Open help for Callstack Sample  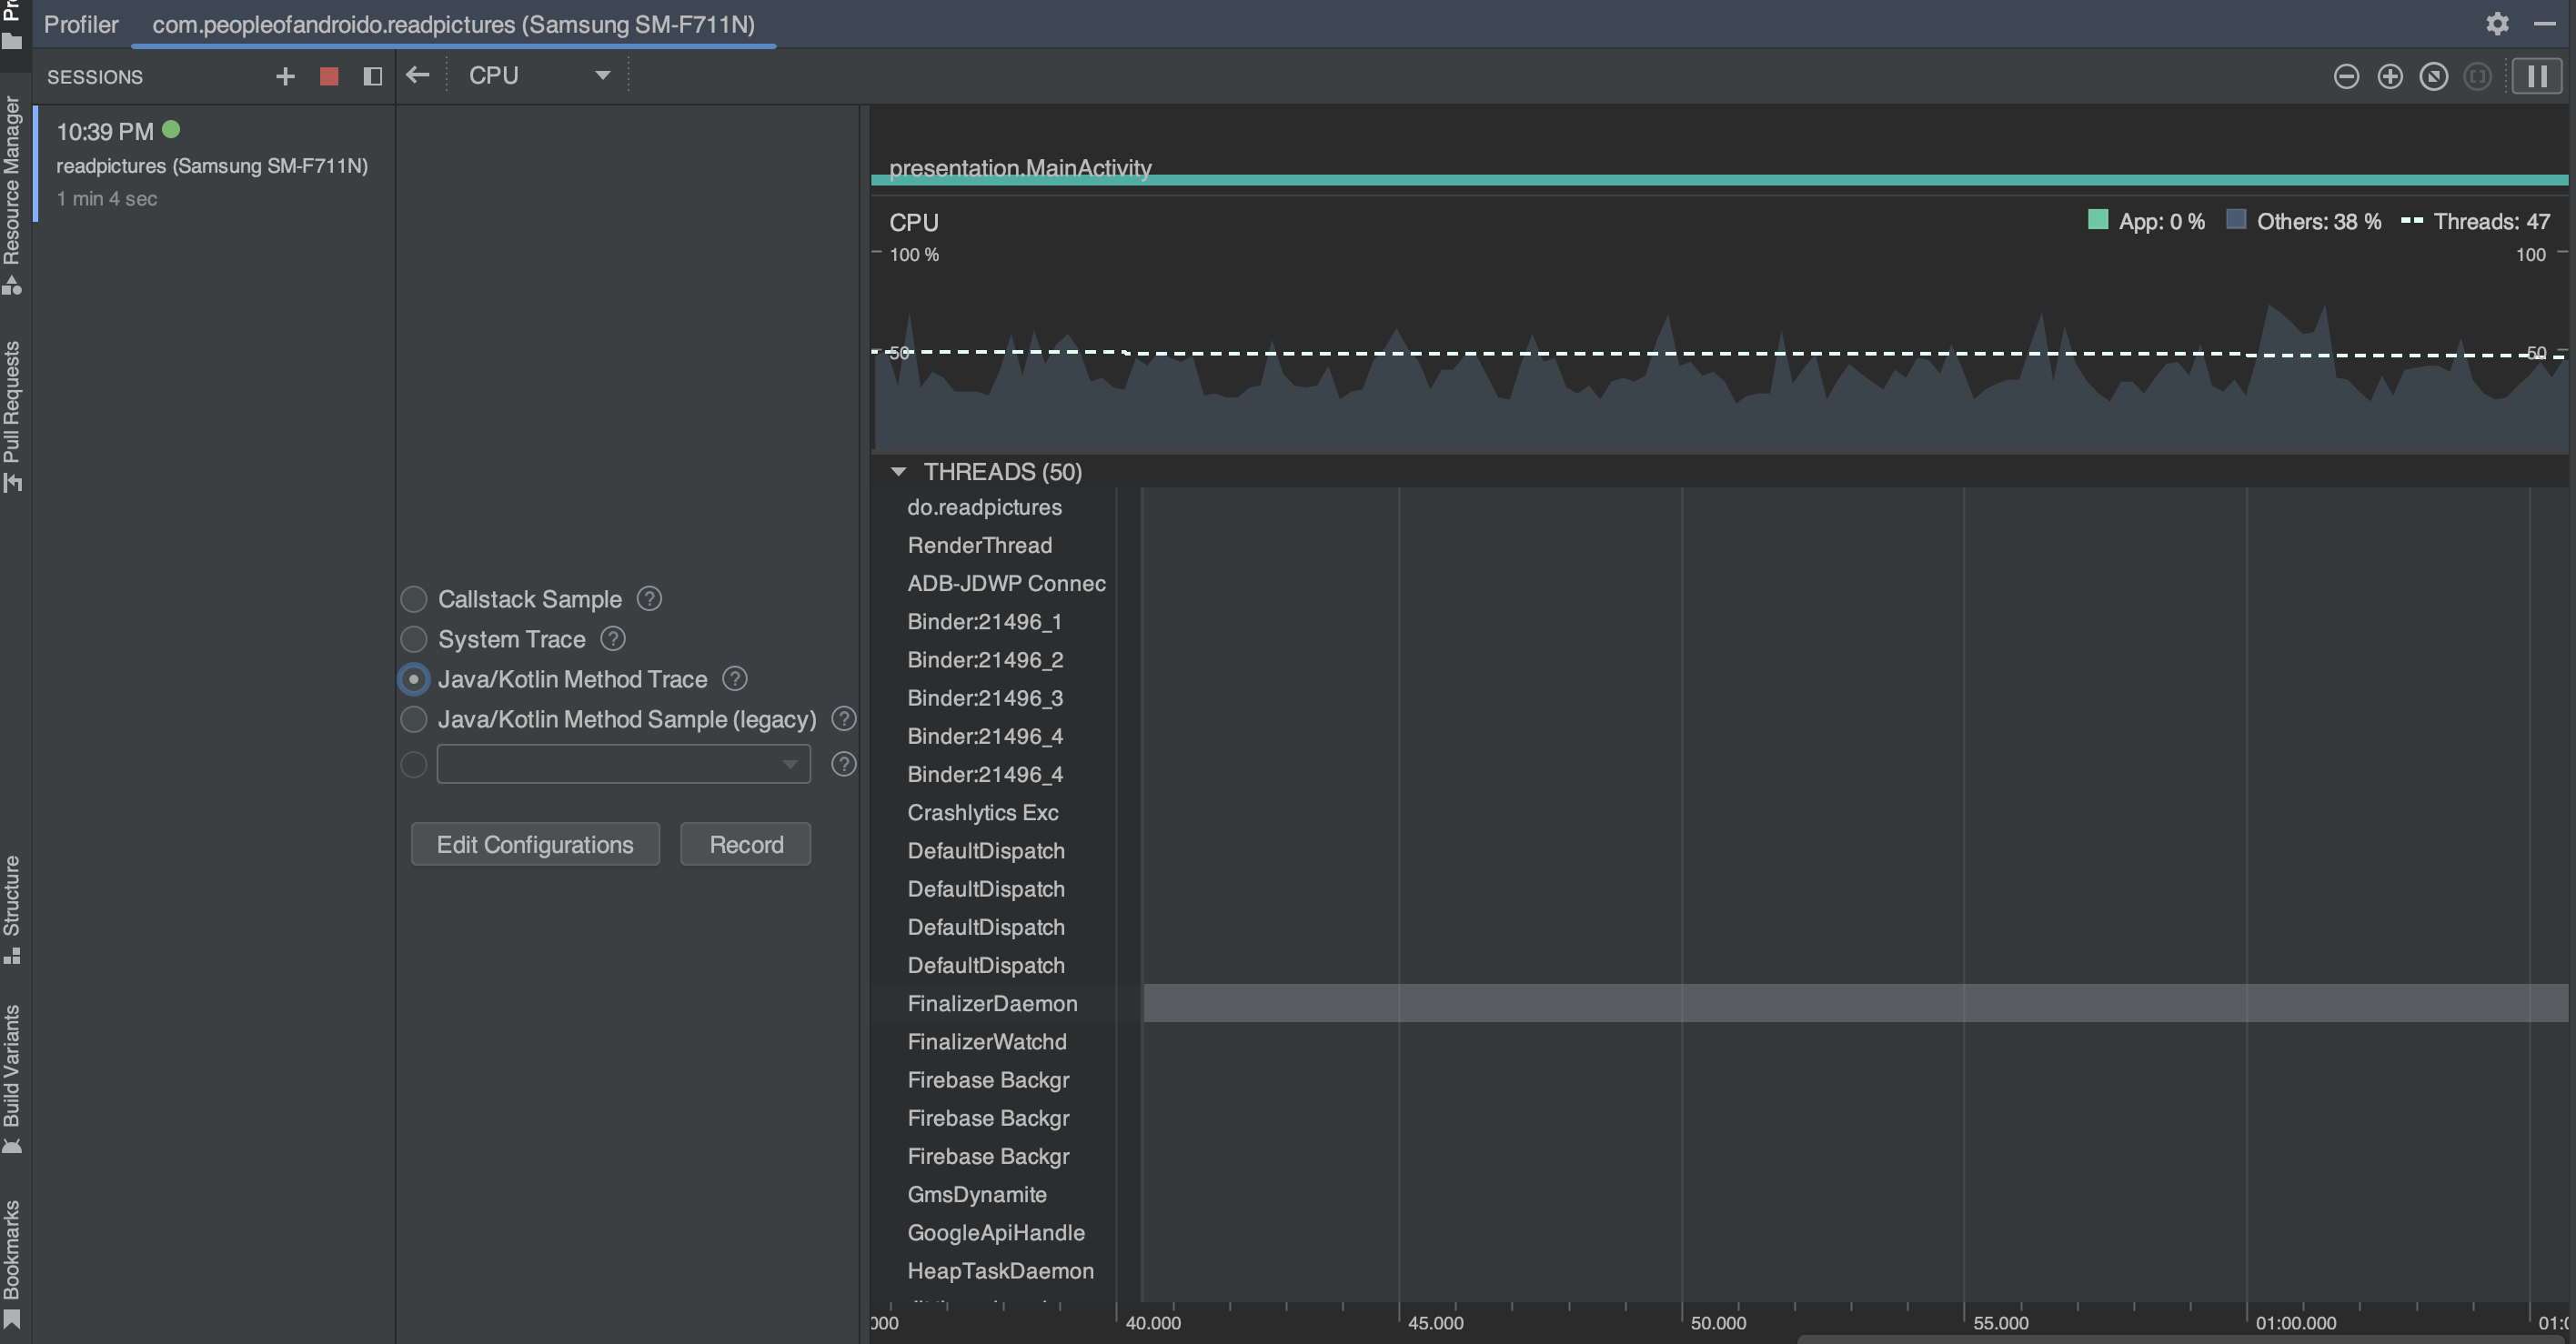coord(649,598)
